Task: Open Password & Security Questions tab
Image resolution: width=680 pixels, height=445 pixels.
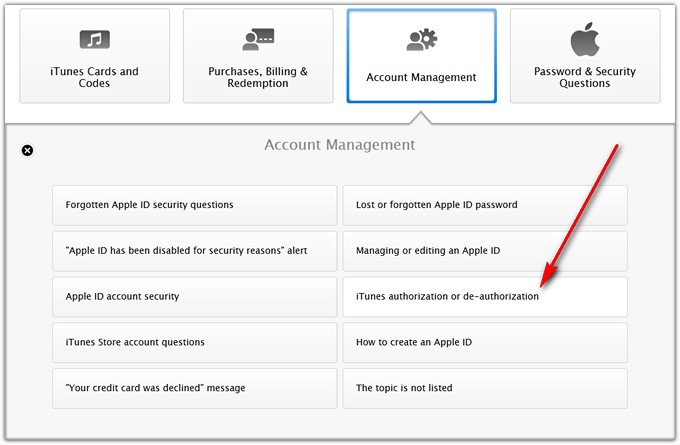Action: coord(585,56)
